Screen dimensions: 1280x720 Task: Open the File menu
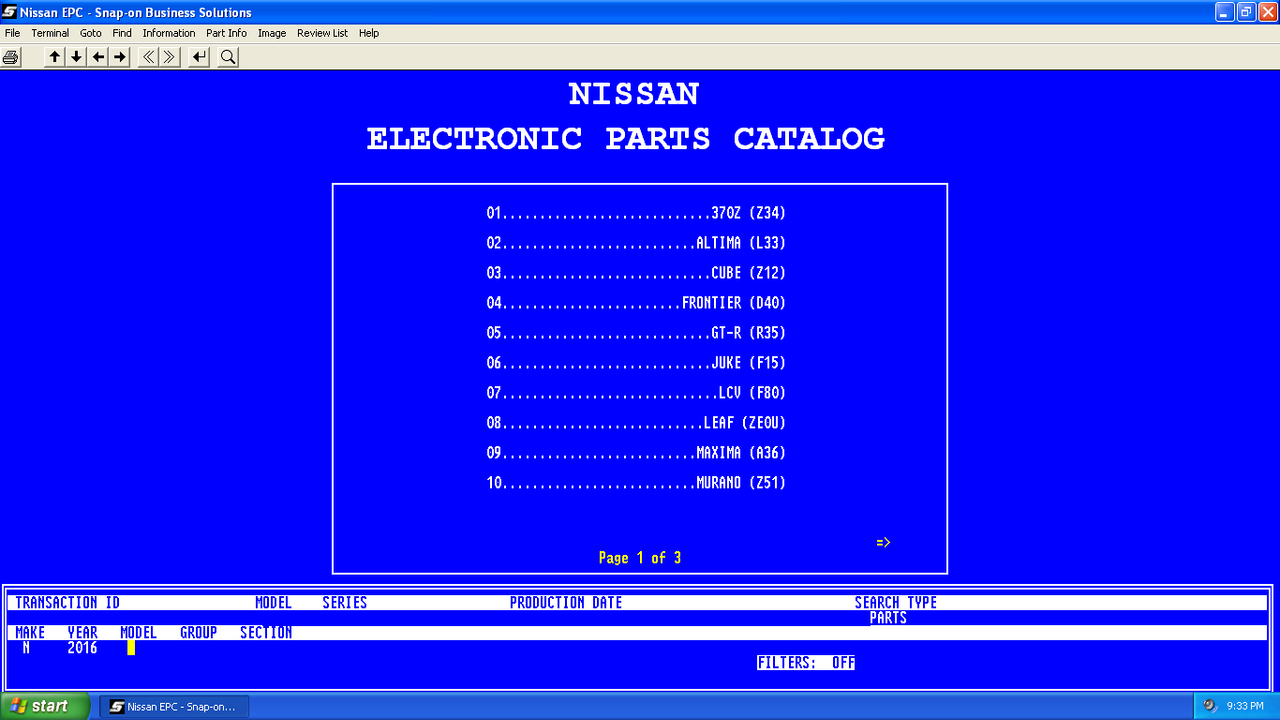pyautogui.click(x=12, y=33)
